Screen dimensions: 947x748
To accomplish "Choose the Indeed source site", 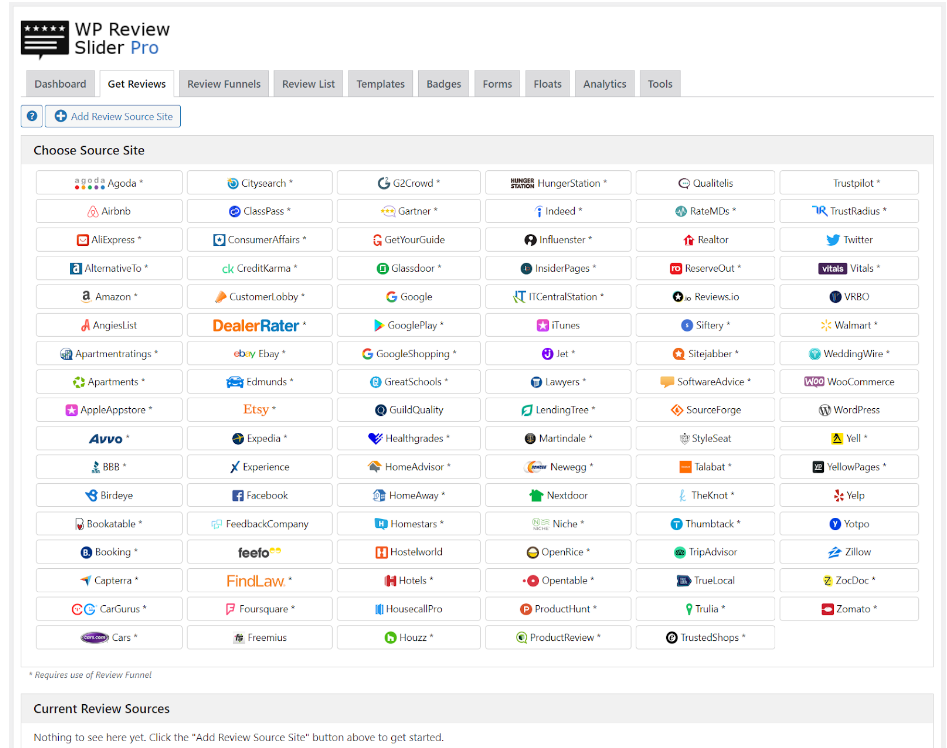I will coord(558,211).
